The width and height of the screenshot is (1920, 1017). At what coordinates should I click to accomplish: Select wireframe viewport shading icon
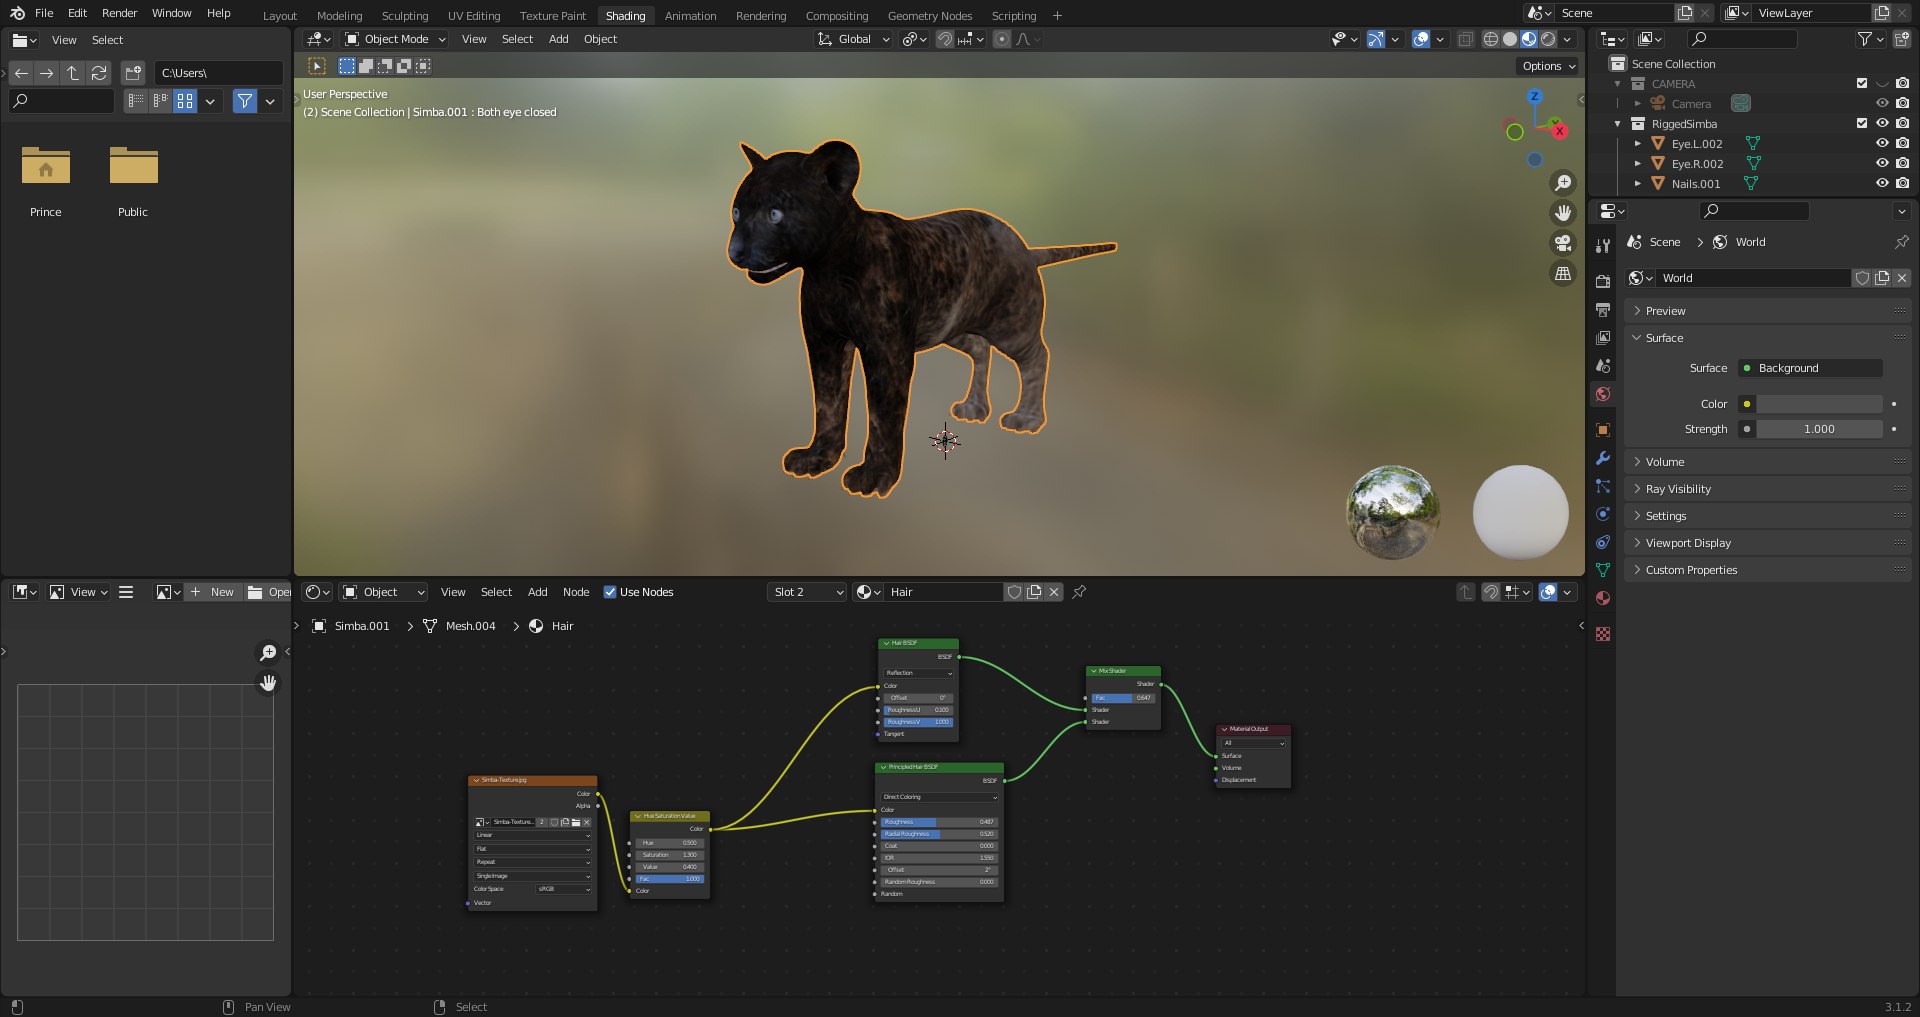(x=1490, y=39)
